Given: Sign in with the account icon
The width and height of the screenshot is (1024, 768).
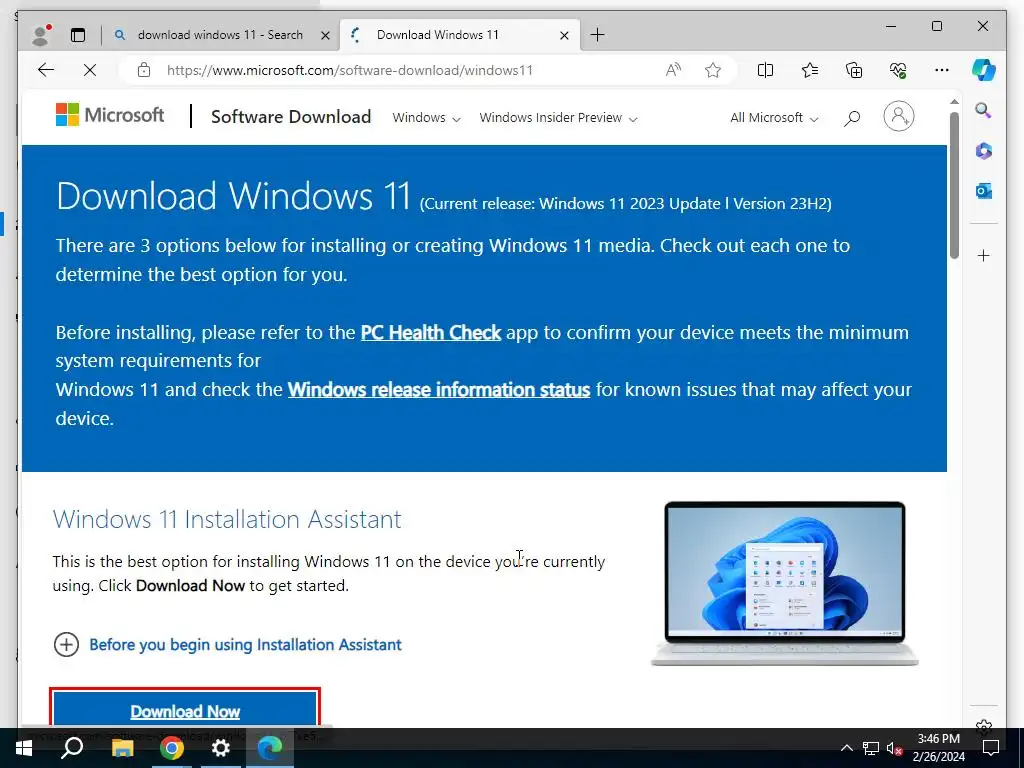Looking at the screenshot, I should (x=899, y=116).
